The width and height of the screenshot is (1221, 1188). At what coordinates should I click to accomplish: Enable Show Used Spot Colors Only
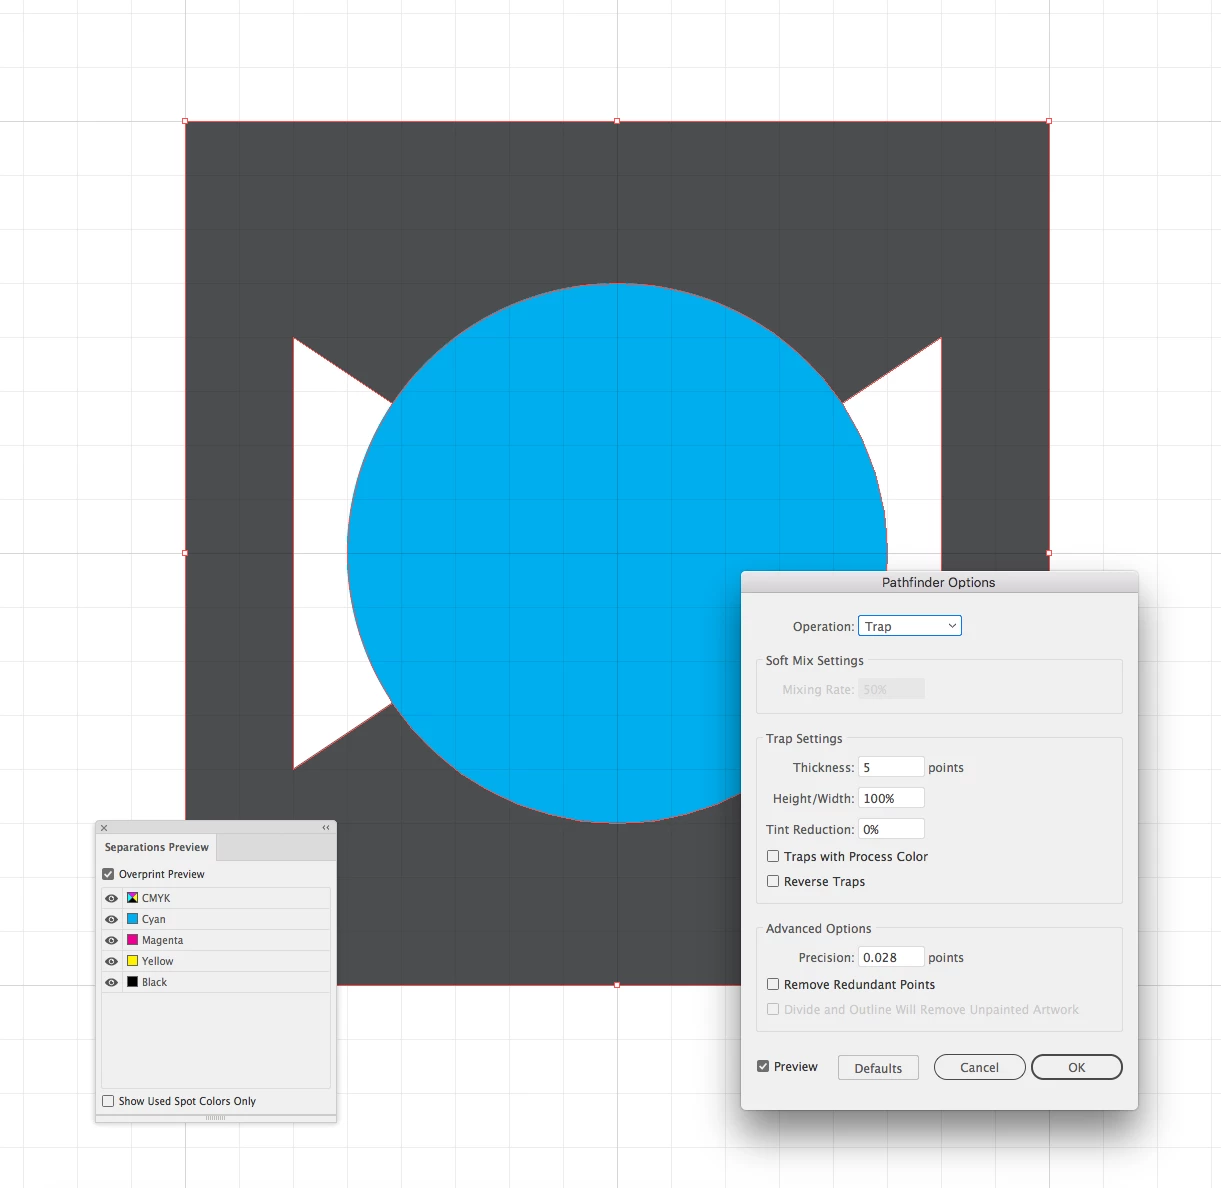108,1101
